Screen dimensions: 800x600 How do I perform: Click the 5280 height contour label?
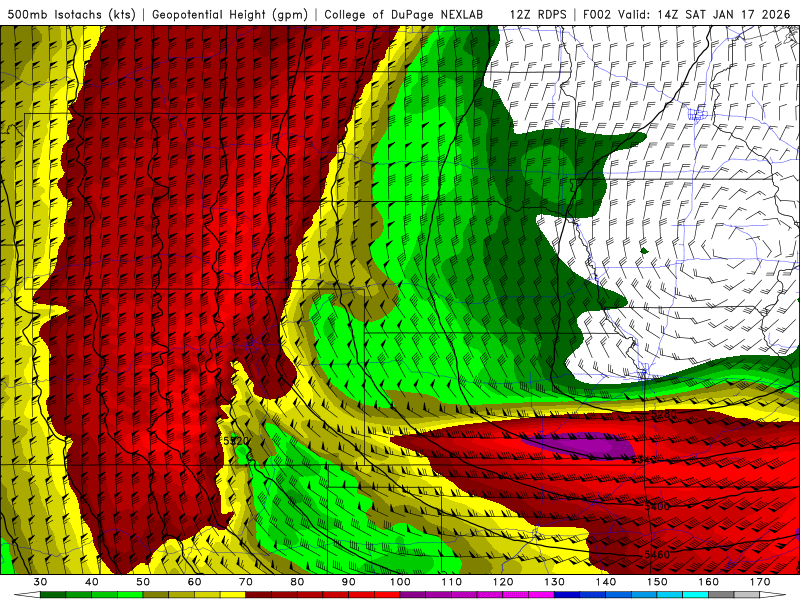pos(664,414)
